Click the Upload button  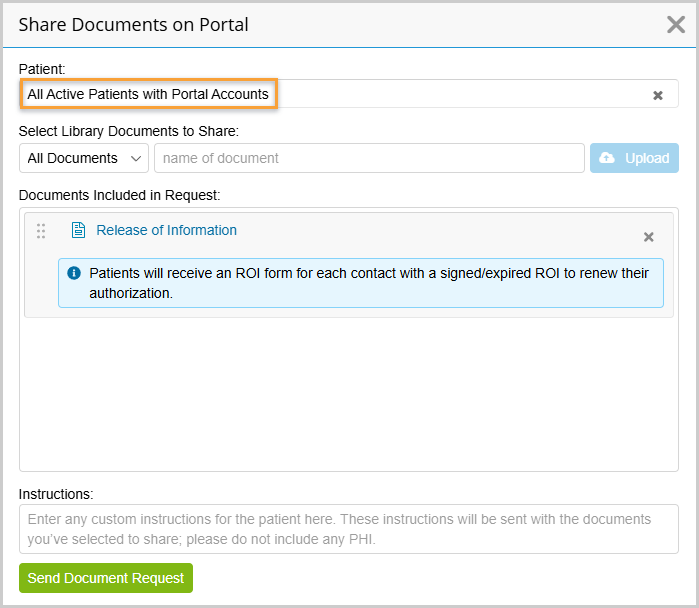pos(634,158)
